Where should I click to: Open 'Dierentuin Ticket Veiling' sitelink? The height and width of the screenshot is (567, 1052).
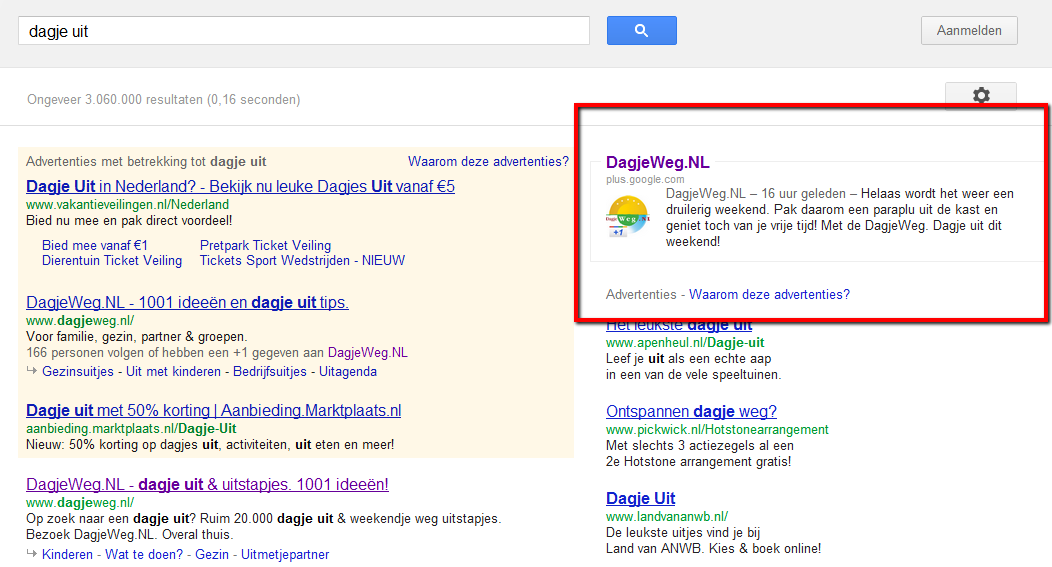pyautogui.click(x=112, y=260)
